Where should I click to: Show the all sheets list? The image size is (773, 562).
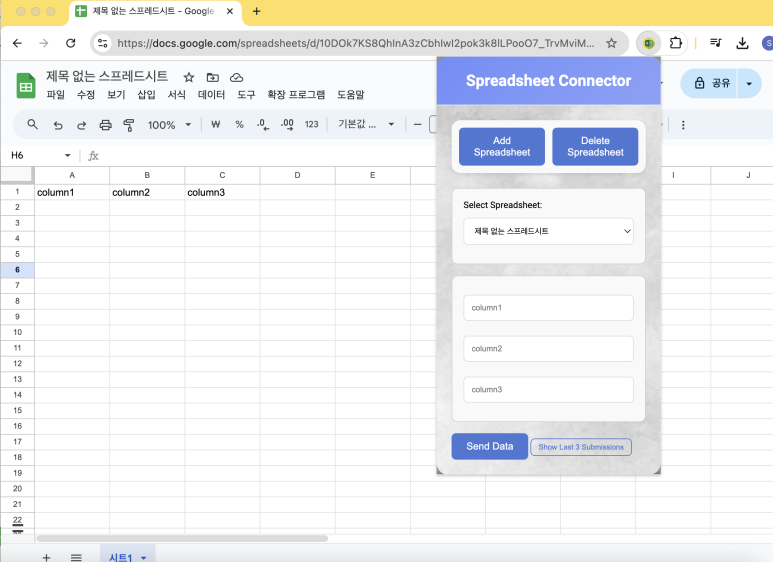pyautogui.click(x=76, y=557)
